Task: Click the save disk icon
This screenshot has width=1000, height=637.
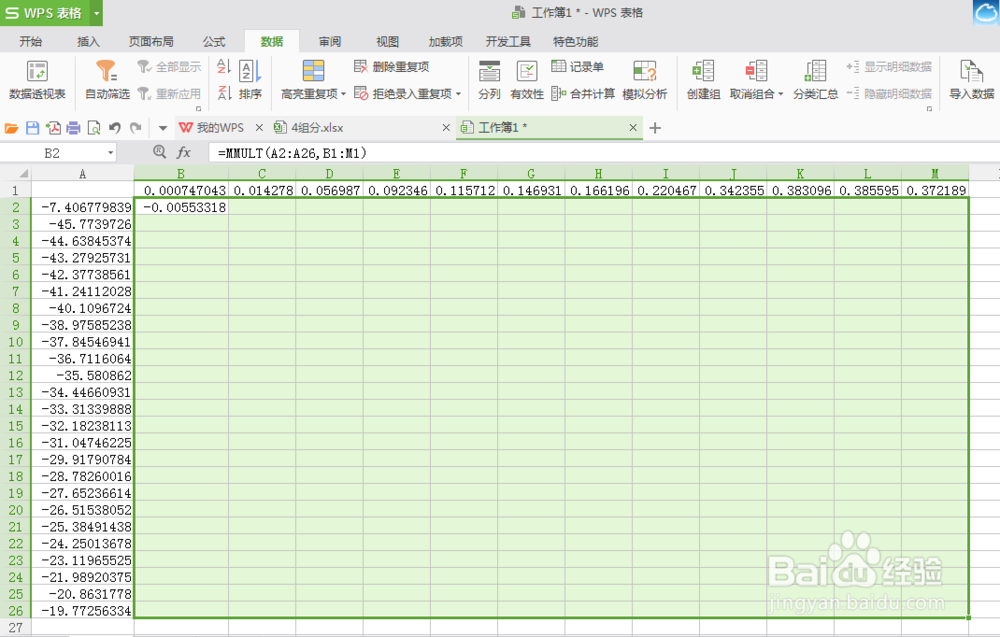Action: (33, 128)
